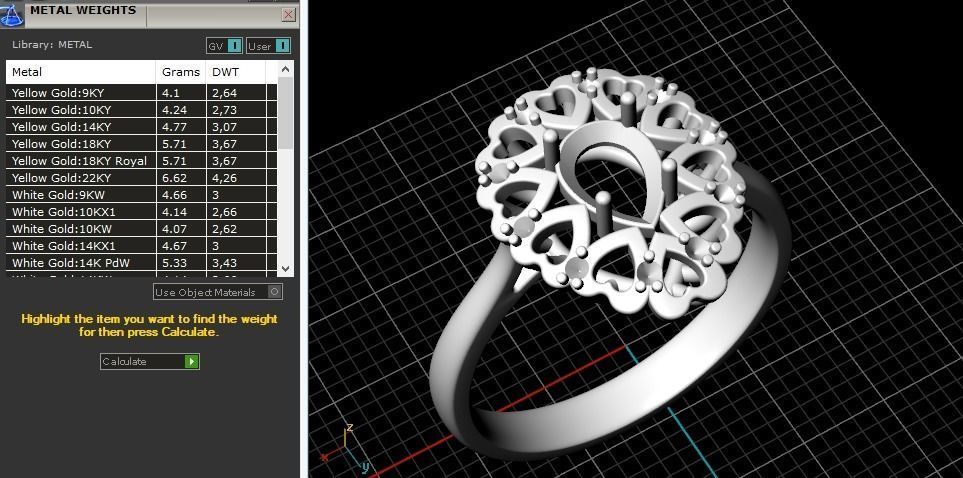Screen dimensions: 963x478
Task: Select the White Gold:14KX1 row
Action: 142,246
